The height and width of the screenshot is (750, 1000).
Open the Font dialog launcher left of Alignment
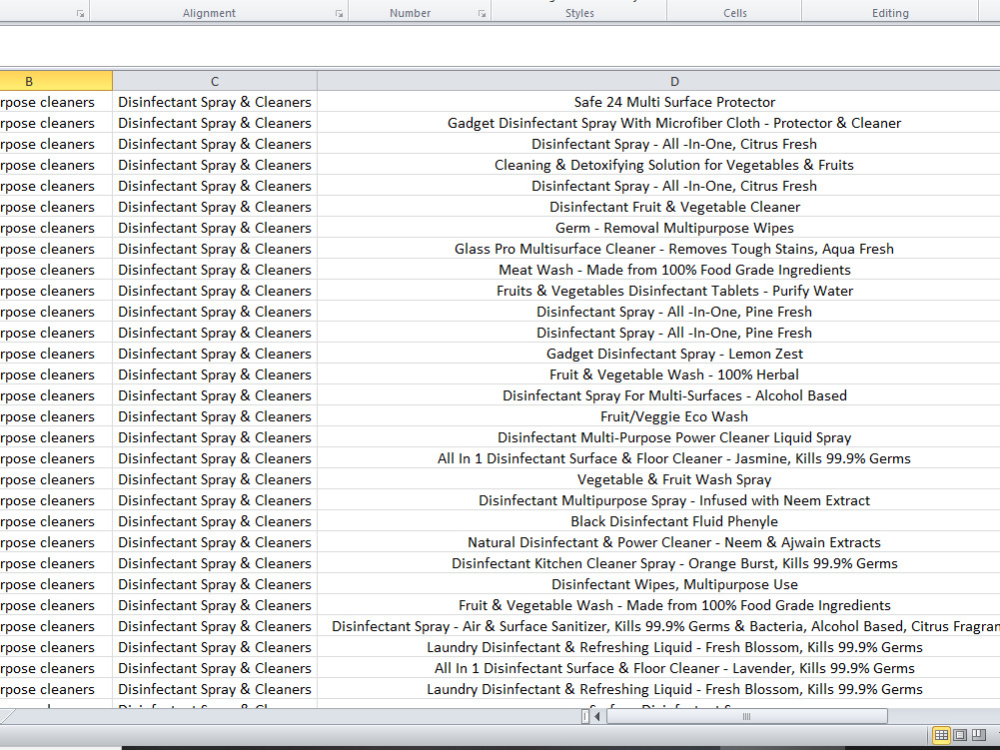click(x=80, y=13)
